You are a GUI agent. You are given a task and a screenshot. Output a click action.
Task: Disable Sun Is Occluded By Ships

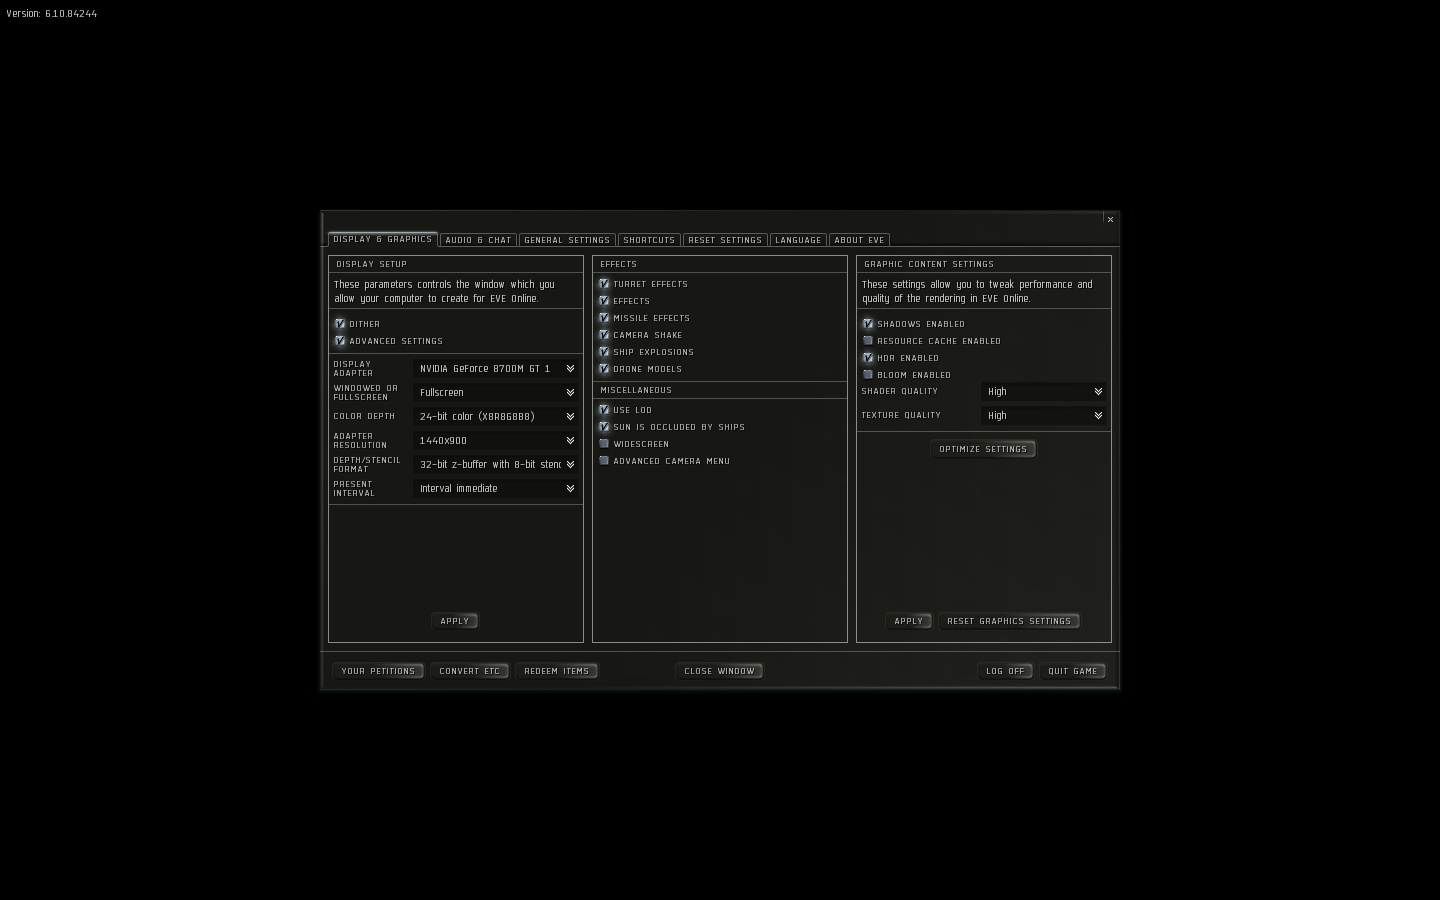point(604,427)
